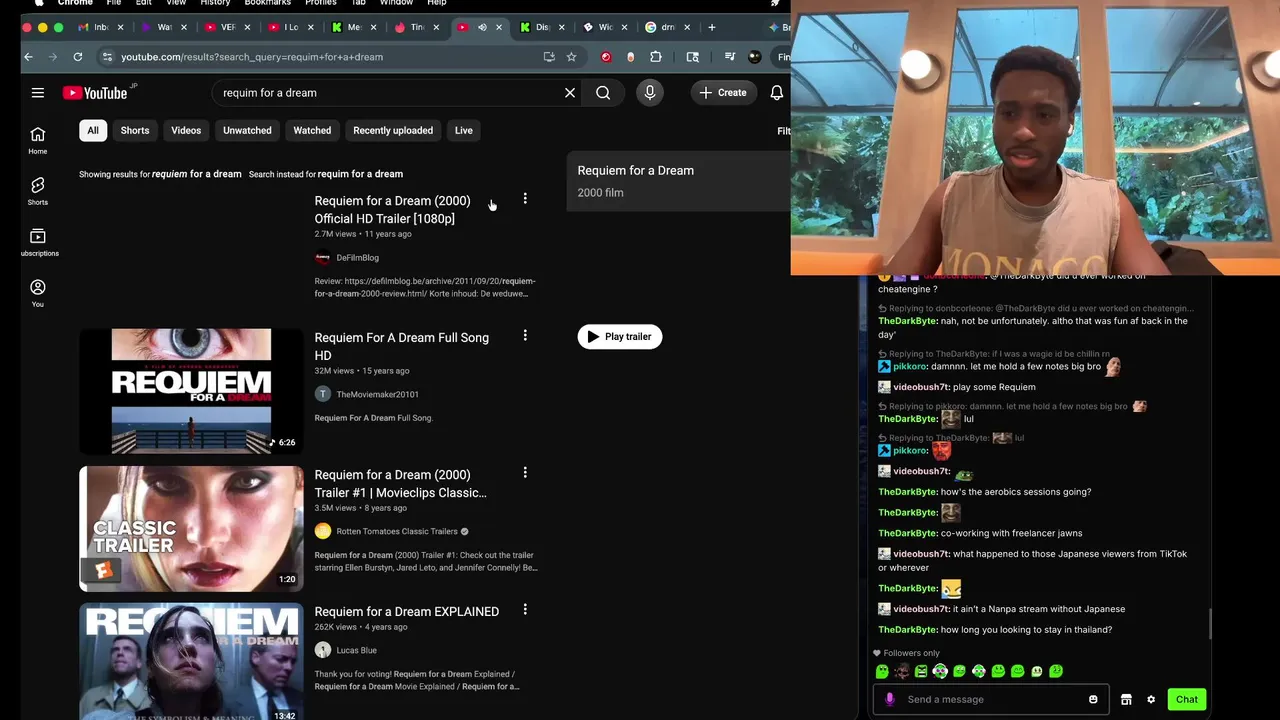Open TheMoviemaker20101 channel link
Viewport: 1280px width, 720px height.
coord(377,395)
